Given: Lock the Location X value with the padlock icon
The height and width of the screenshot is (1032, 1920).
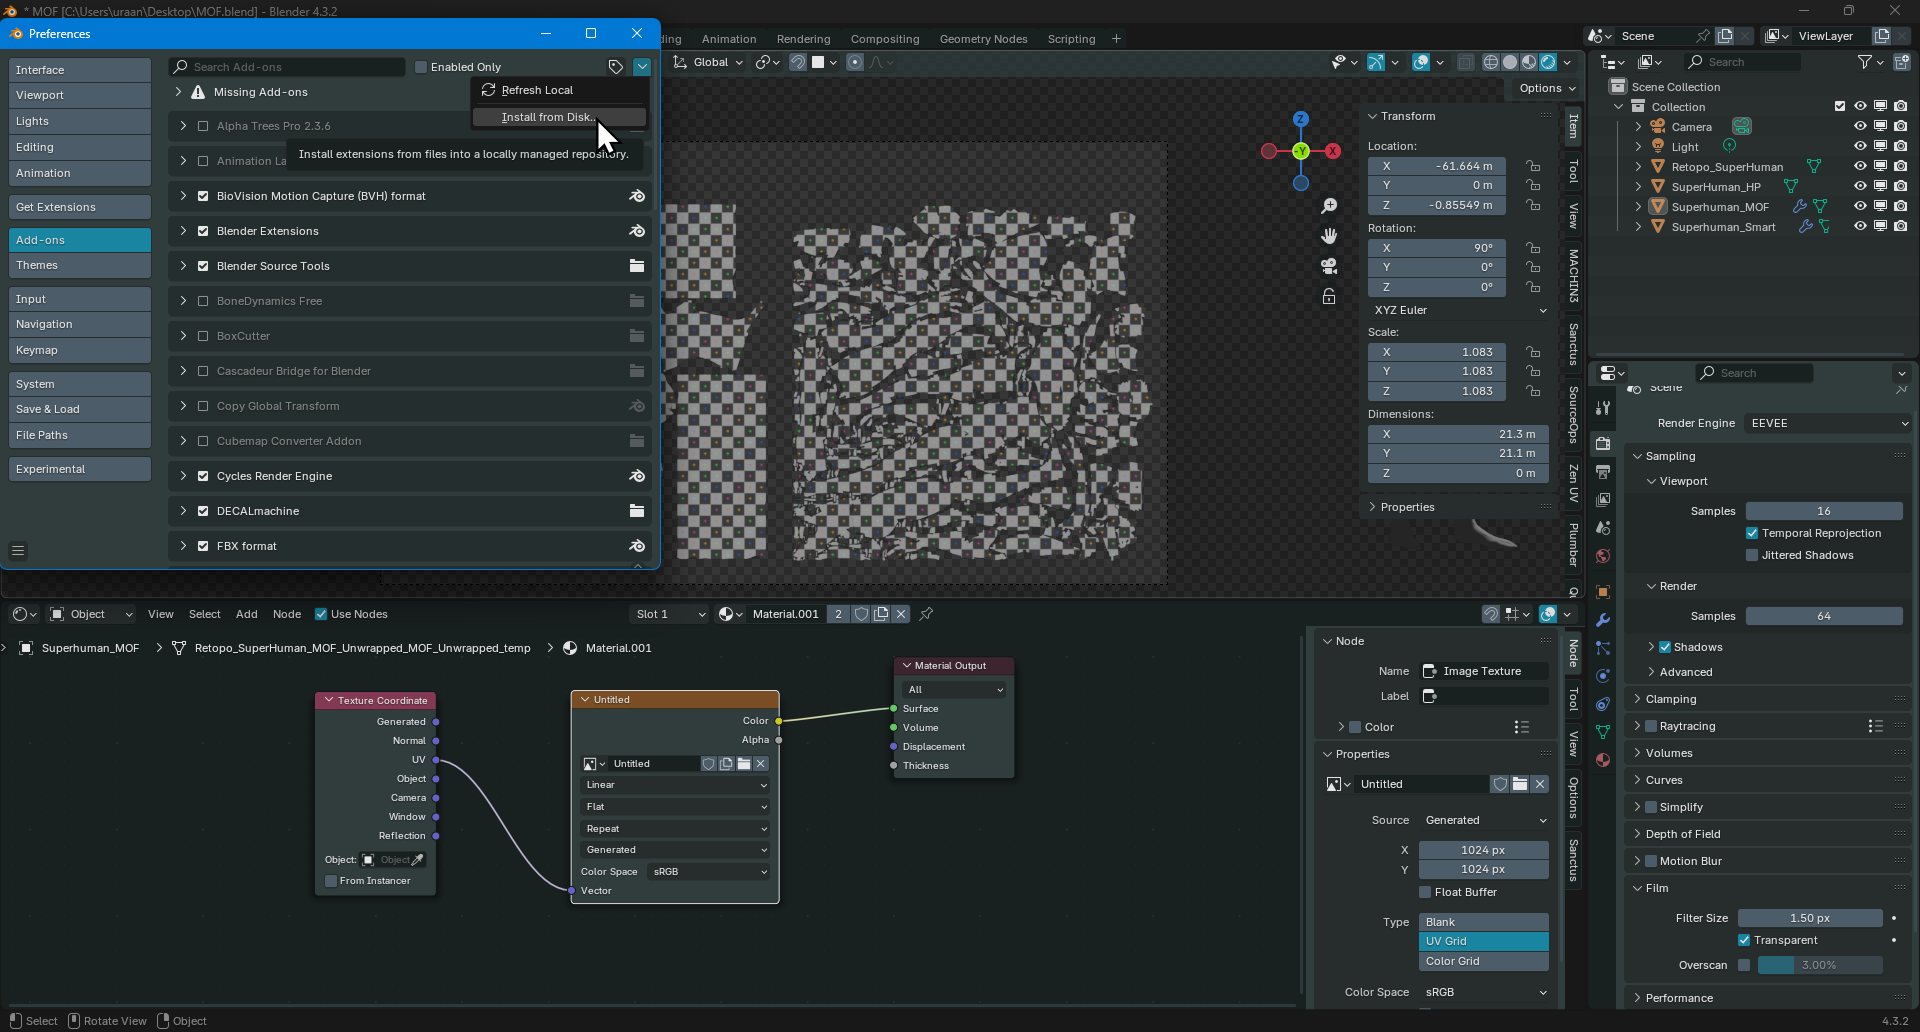Looking at the screenshot, I should pyautogui.click(x=1533, y=166).
